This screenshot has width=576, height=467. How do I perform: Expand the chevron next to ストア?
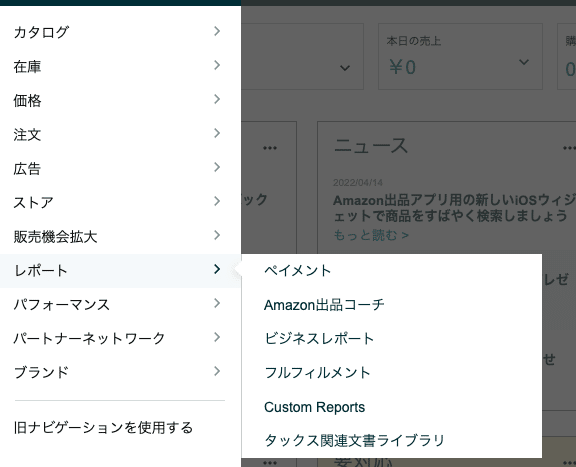pos(217,201)
